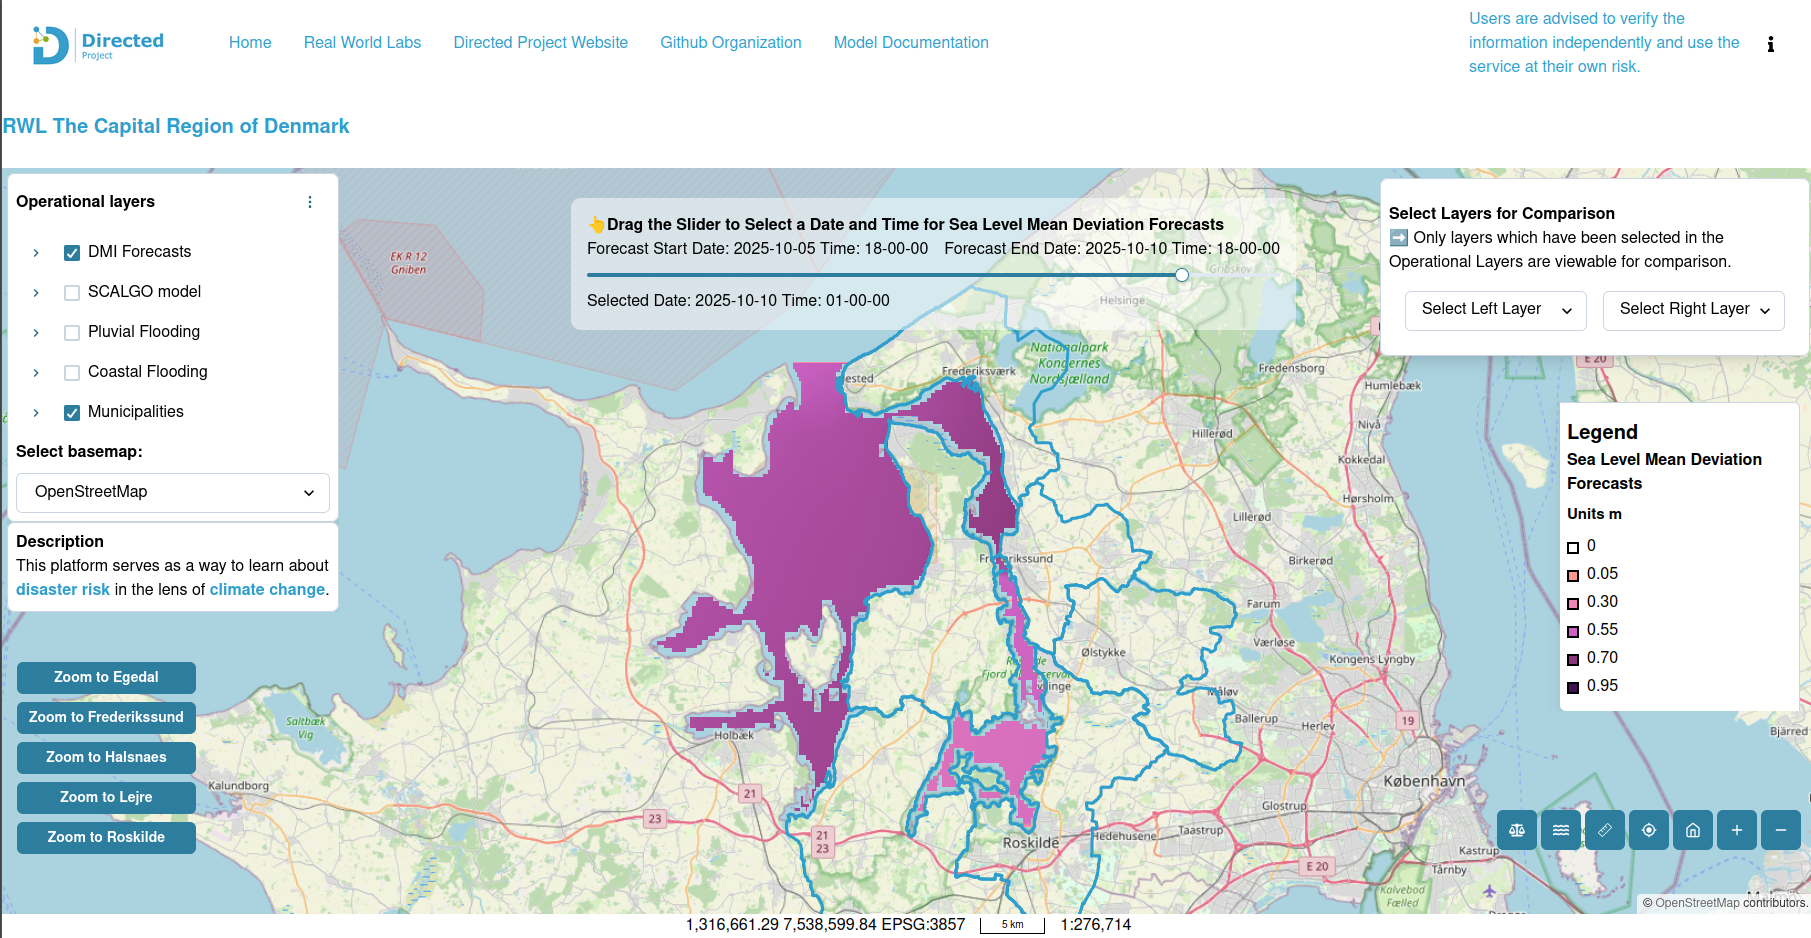Activate the ruler measurement tool
The image size is (1811, 938).
(x=1605, y=830)
